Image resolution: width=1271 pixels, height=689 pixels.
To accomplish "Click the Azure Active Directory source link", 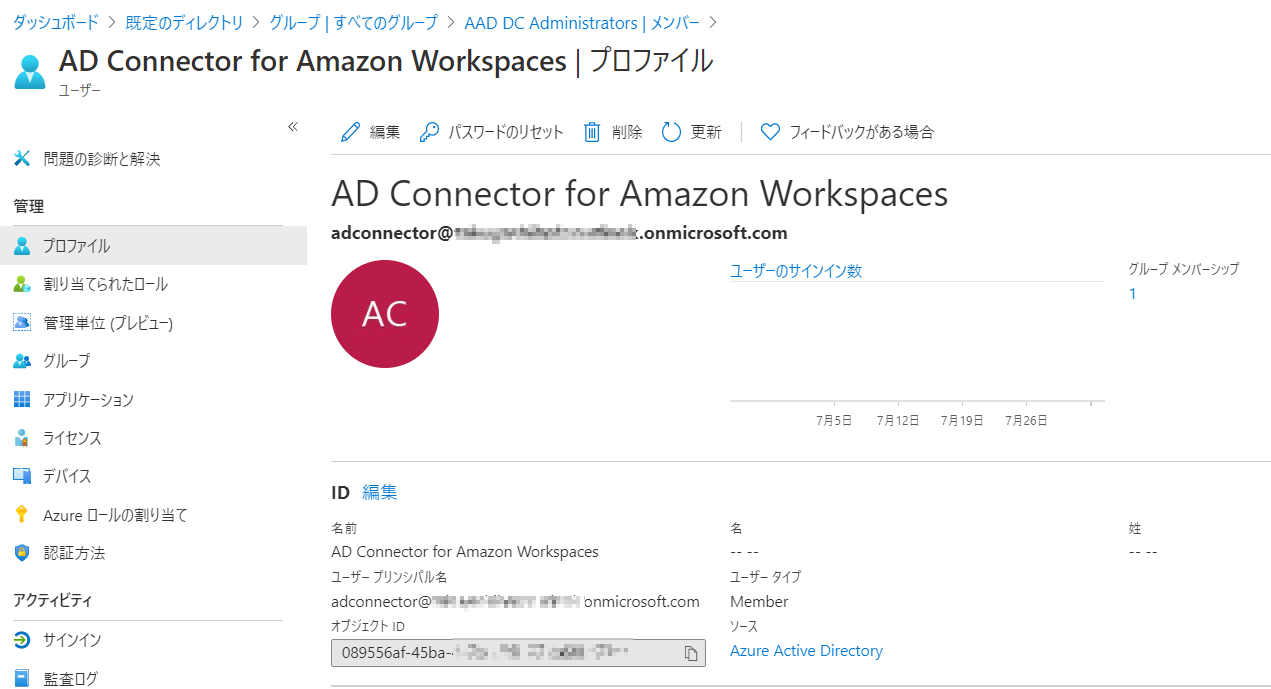I will pos(806,650).
